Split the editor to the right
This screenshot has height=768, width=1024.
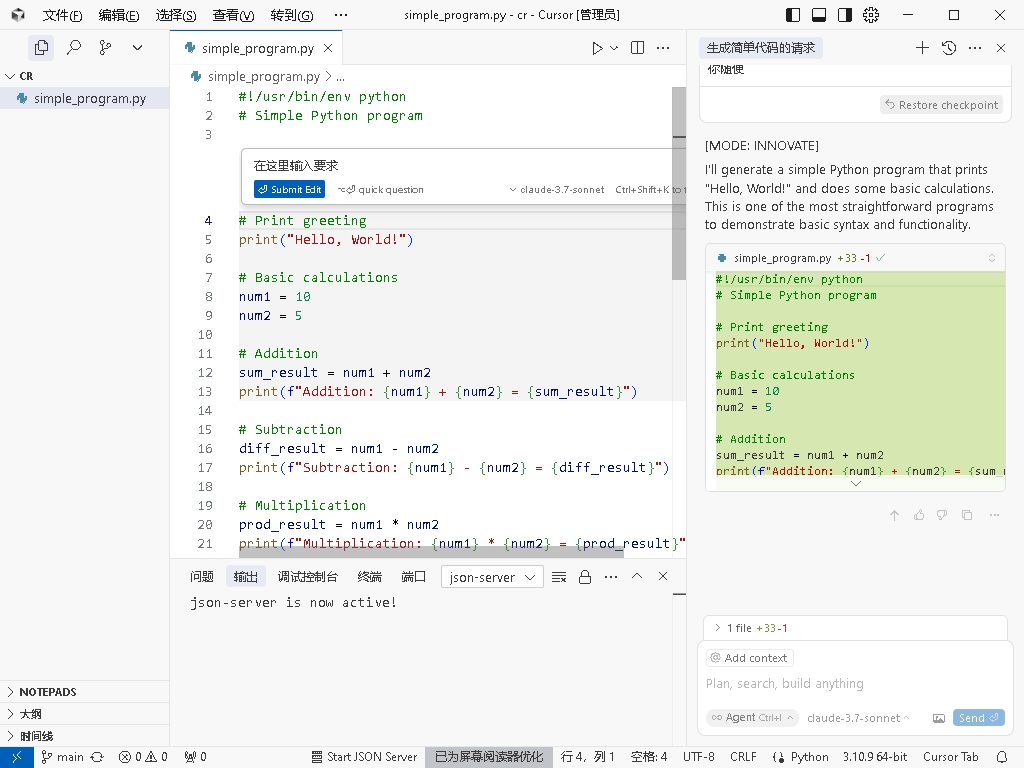pos(637,48)
